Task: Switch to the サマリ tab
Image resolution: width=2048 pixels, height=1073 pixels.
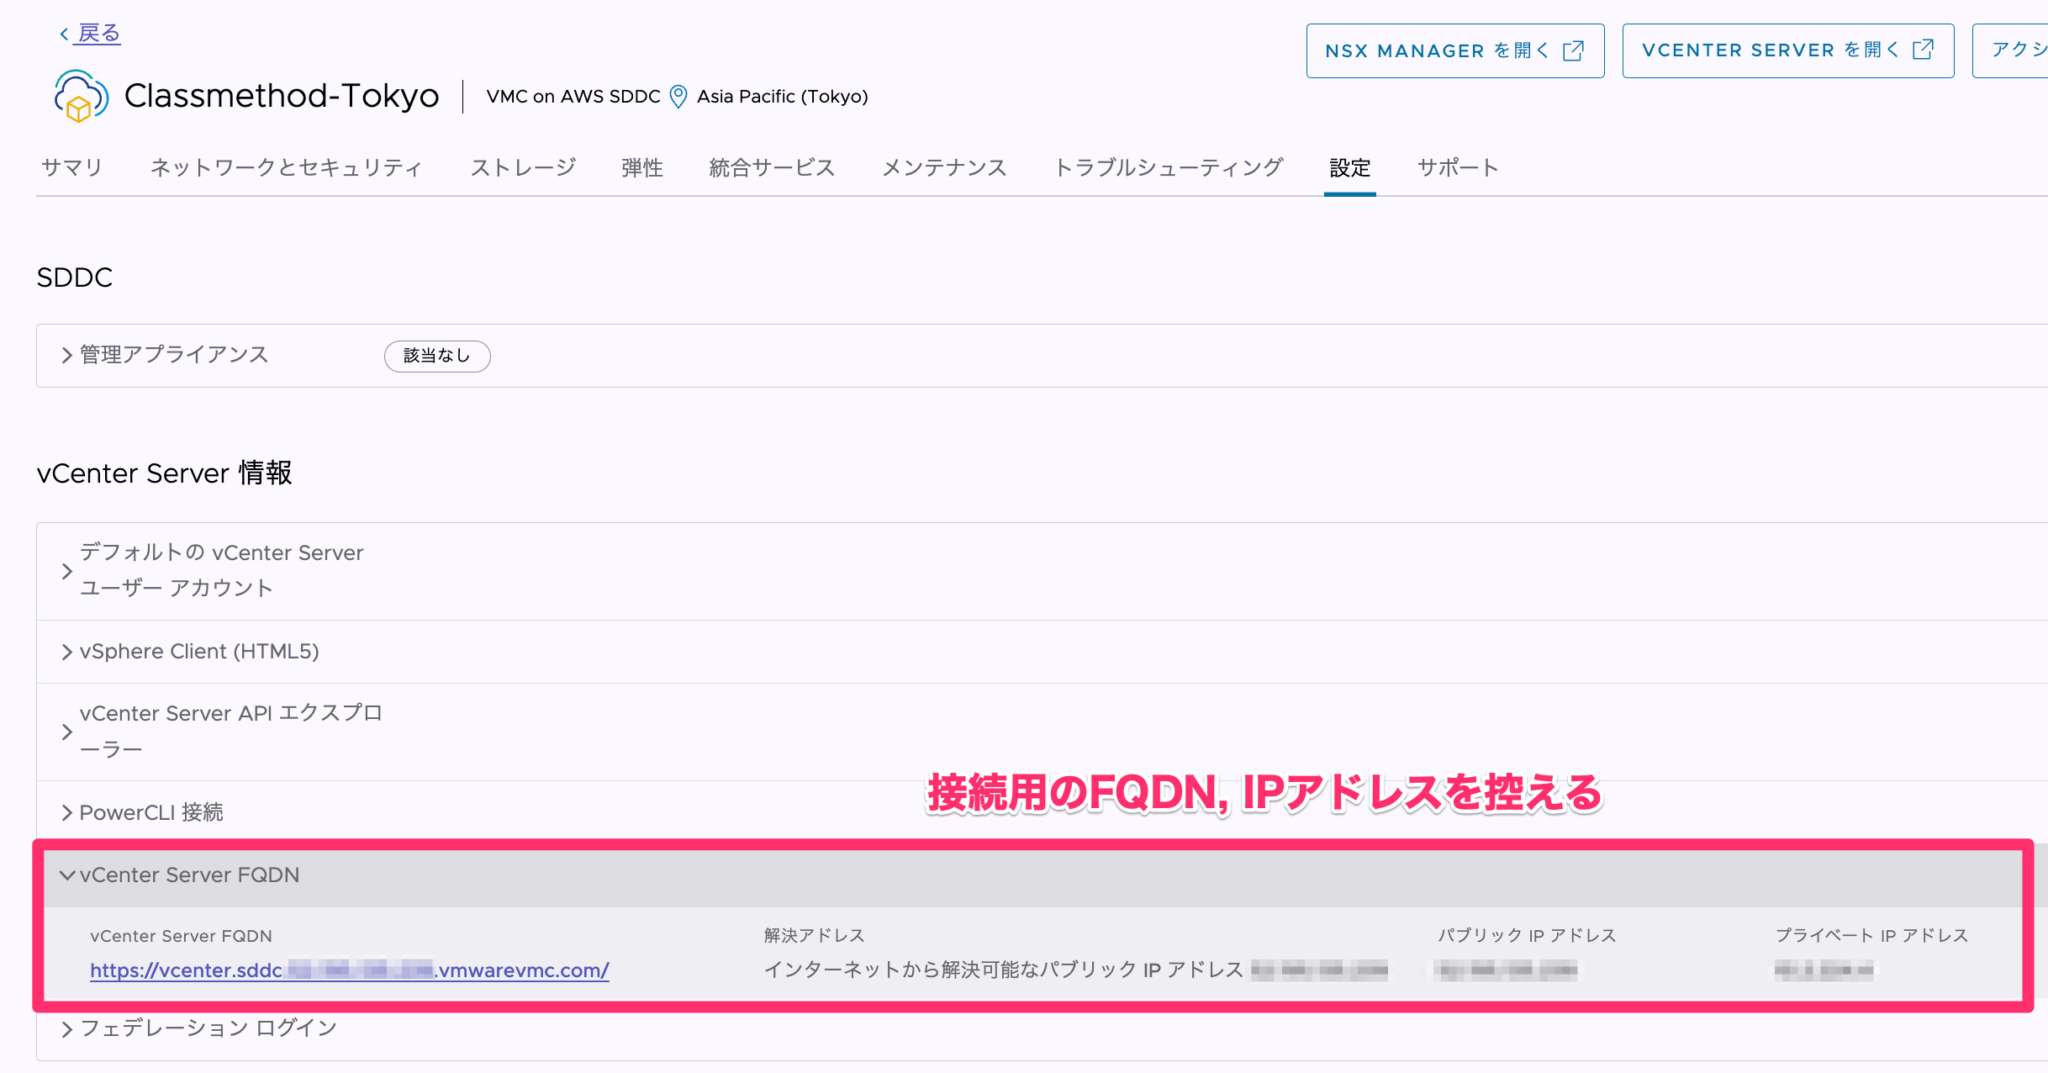Action: tap(71, 168)
